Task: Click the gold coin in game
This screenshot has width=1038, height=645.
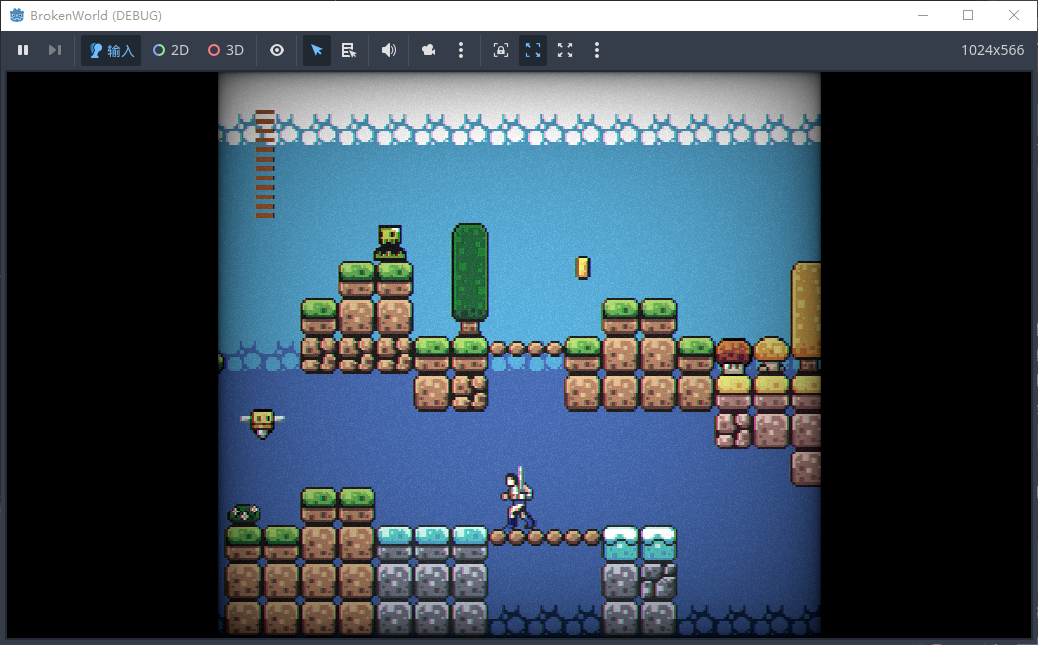Action: [x=583, y=267]
